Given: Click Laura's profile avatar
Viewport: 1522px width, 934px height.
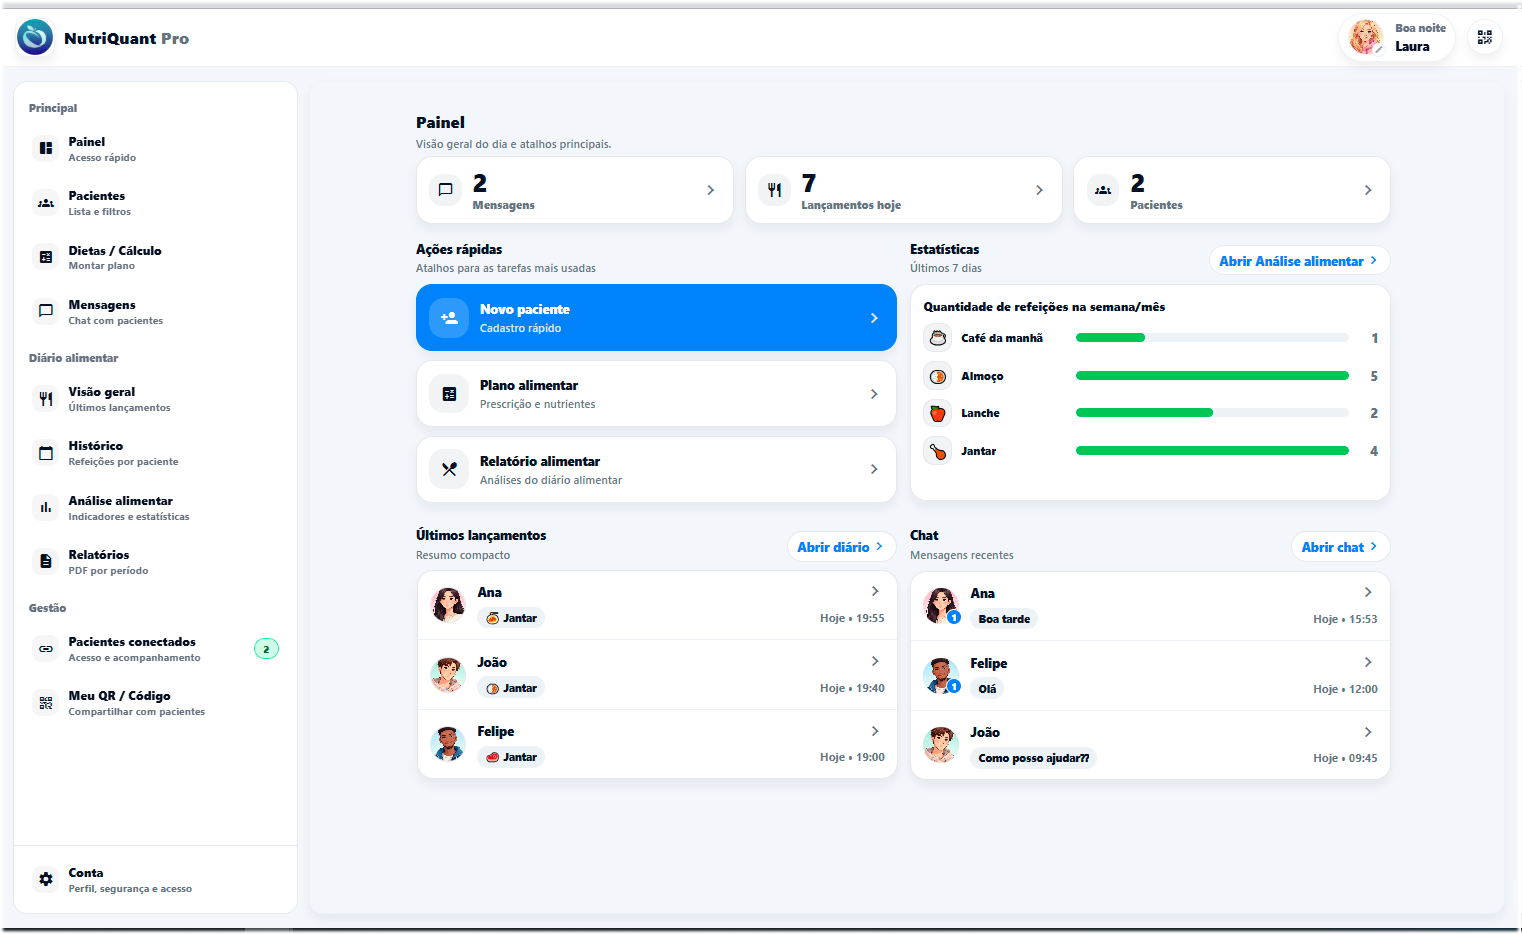Looking at the screenshot, I should pyautogui.click(x=1365, y=38).
